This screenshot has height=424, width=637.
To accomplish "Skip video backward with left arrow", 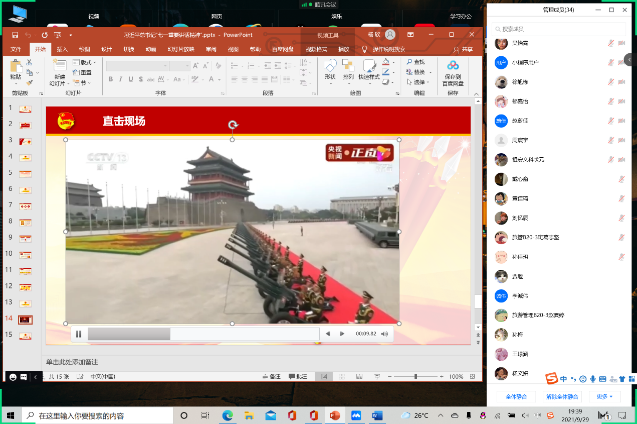I will 328,334.
